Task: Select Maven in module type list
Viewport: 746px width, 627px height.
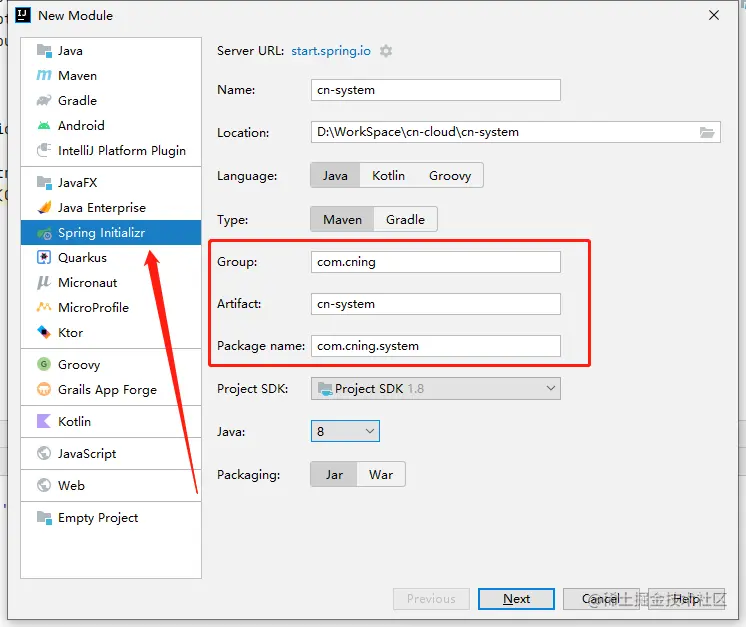Action: (x=111, y=75)
